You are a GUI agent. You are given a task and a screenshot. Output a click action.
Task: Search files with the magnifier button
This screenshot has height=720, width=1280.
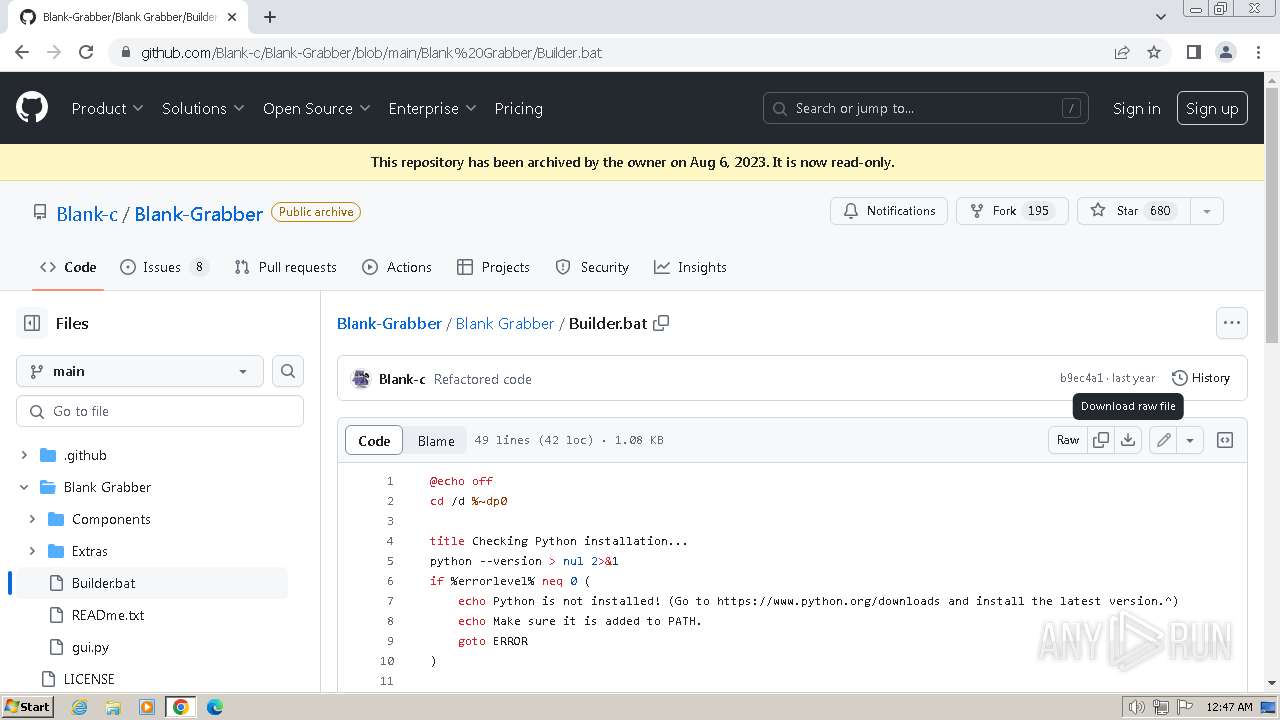[x=288, y=371]
